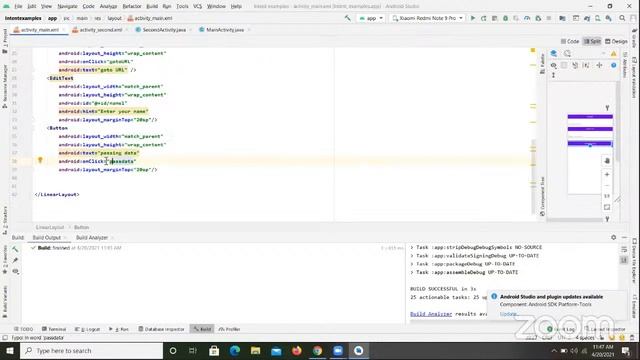Open the Profiler gauge icon in the toolbar
The height and width of the screenshot is (360, 640).
527,18
